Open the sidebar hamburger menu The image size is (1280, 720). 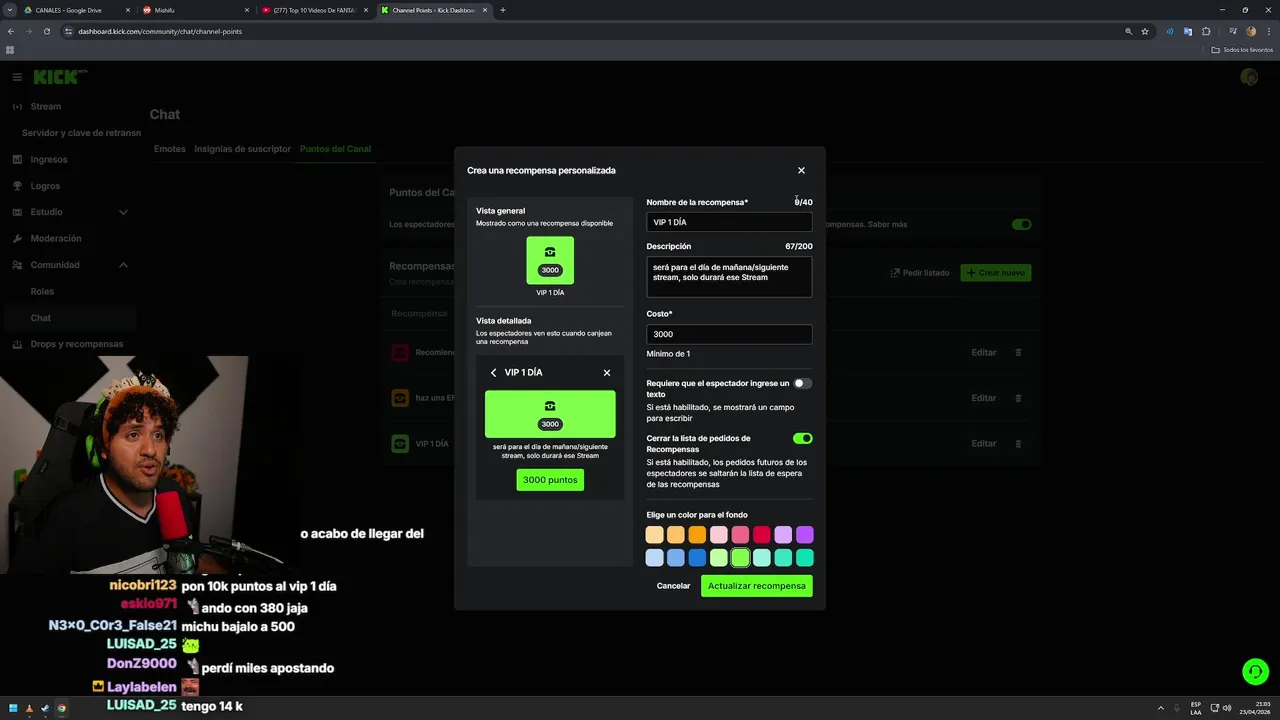click(x=17, y=77)
